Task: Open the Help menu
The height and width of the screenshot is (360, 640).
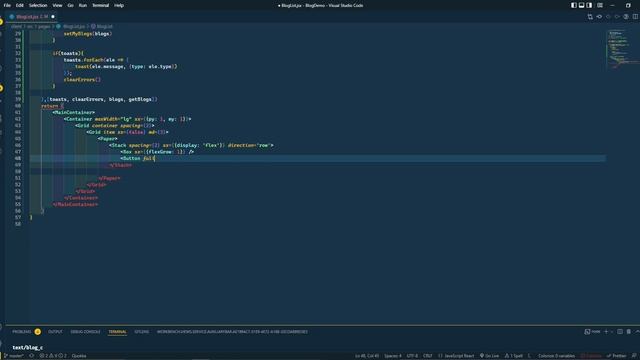Action: [119, 5]
